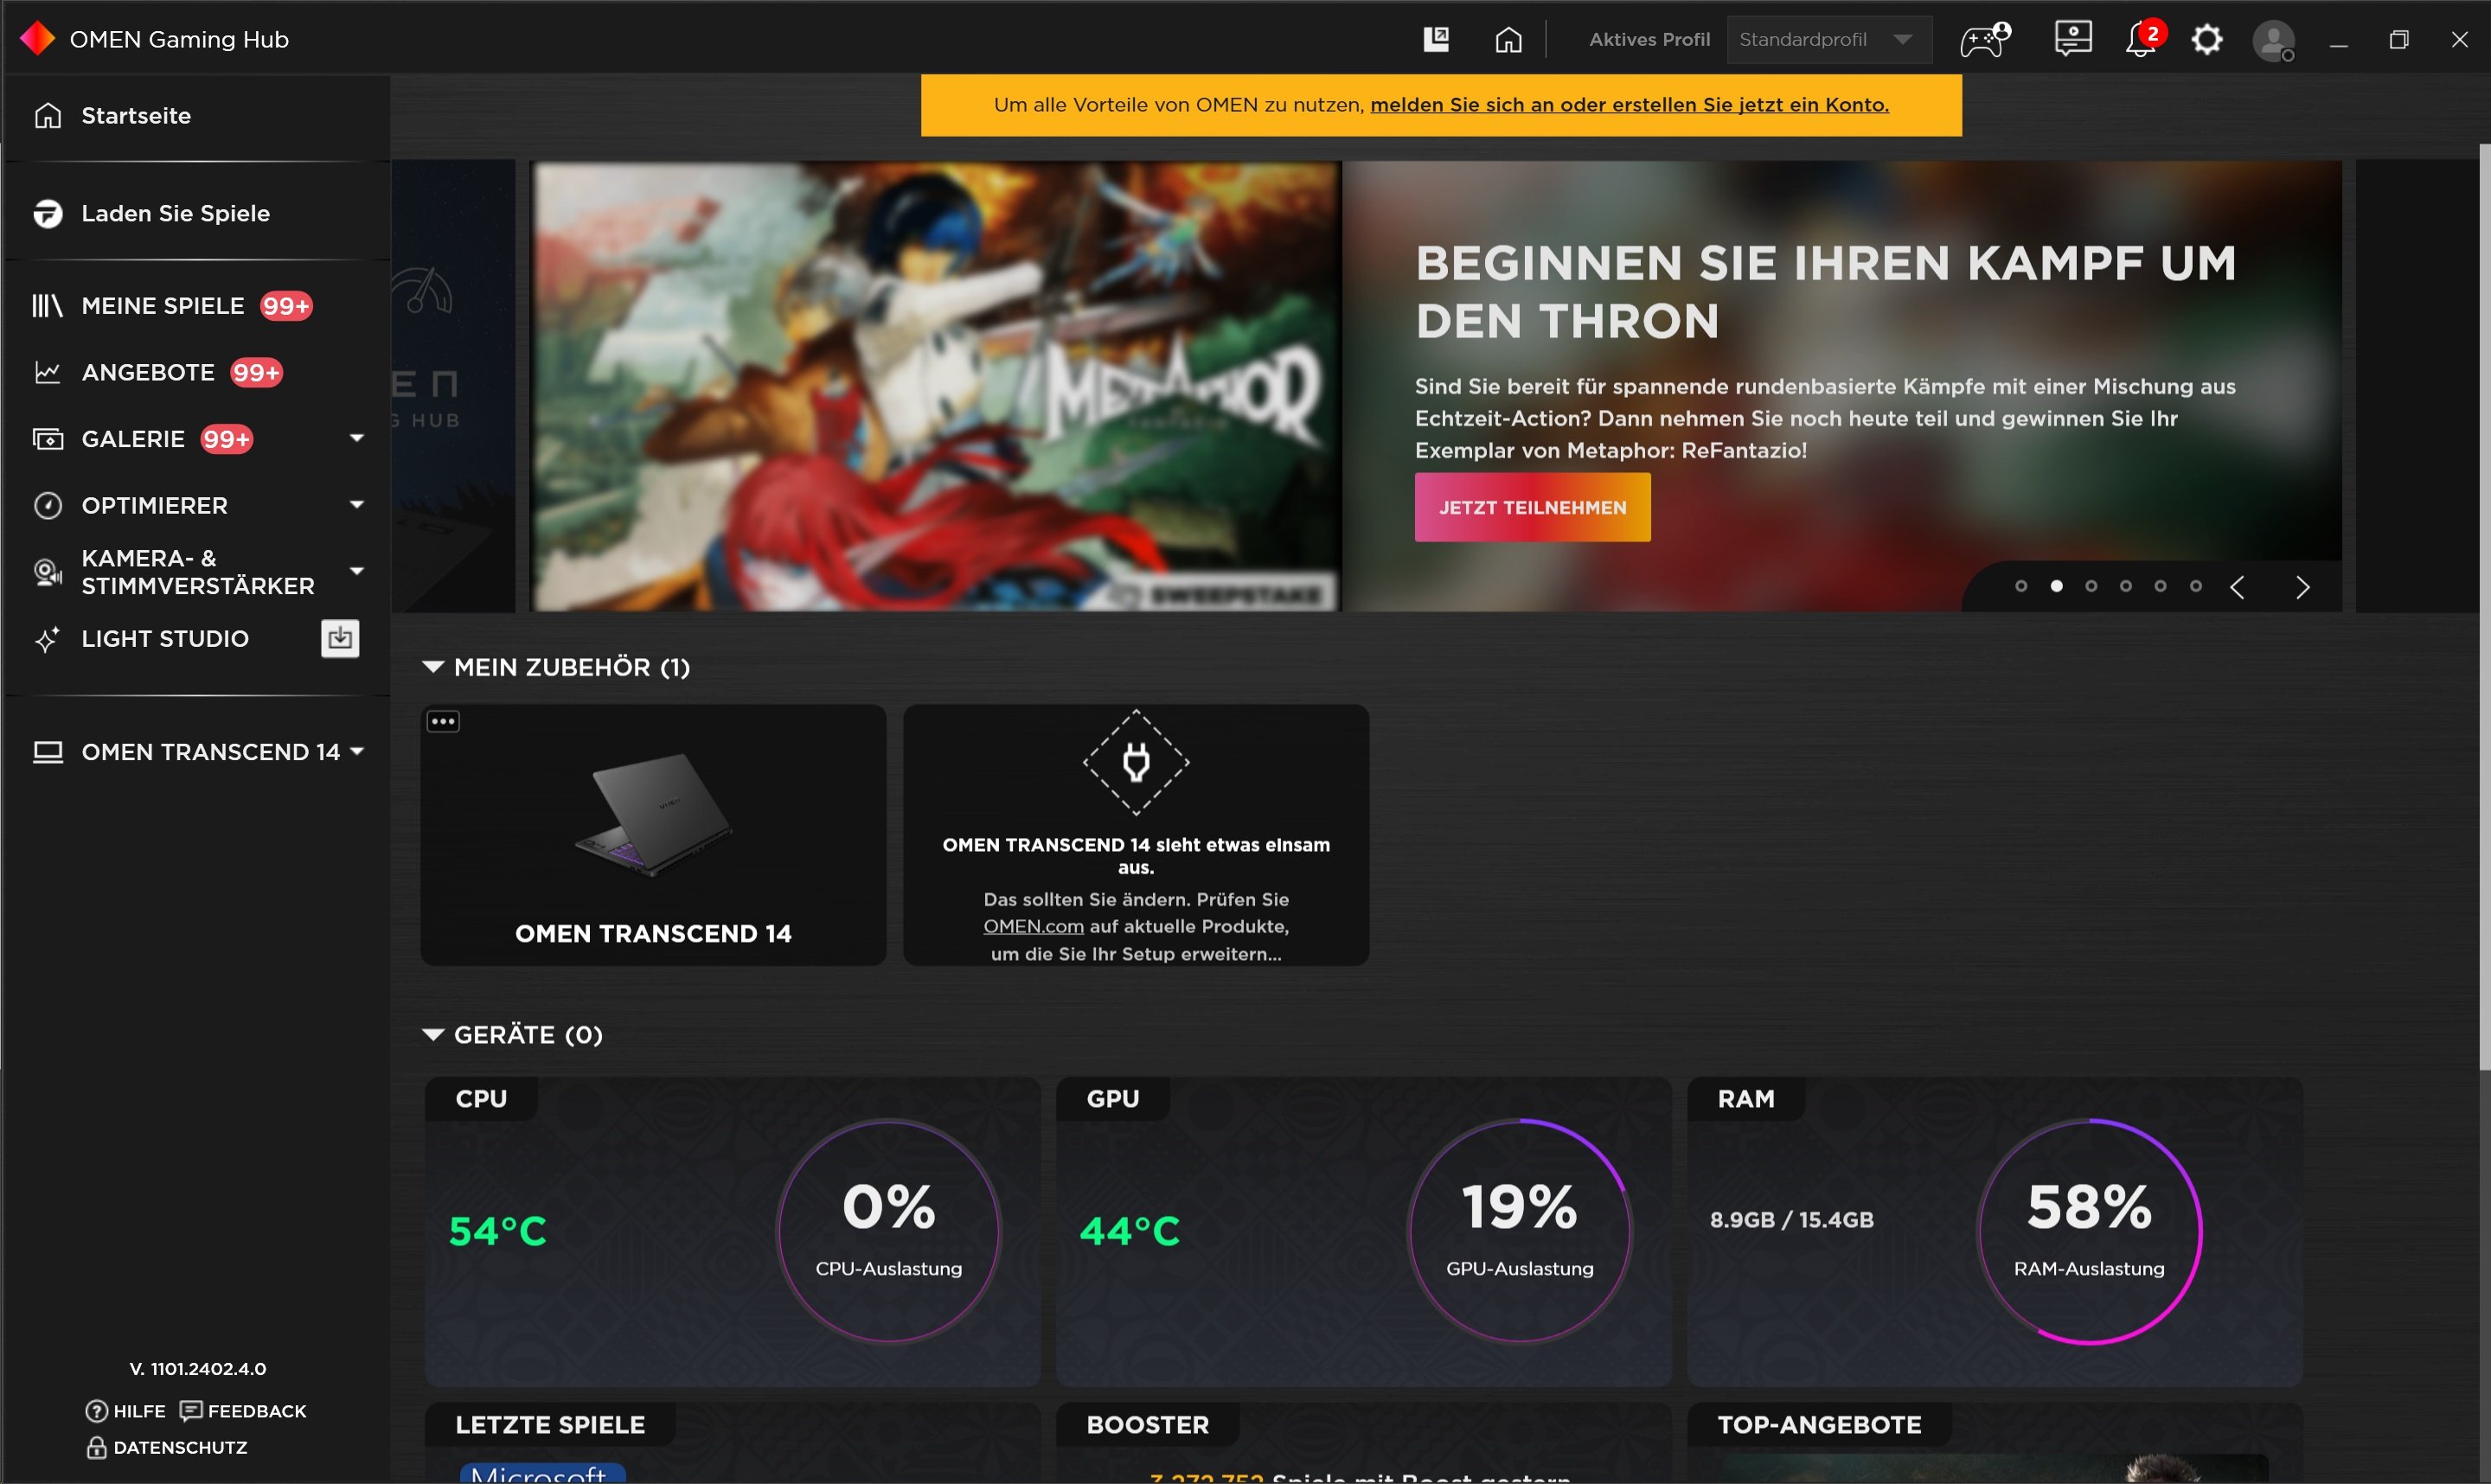
Task: Click the GPU-Auslastung 19% gauge
Action: coord(1519,1231)
